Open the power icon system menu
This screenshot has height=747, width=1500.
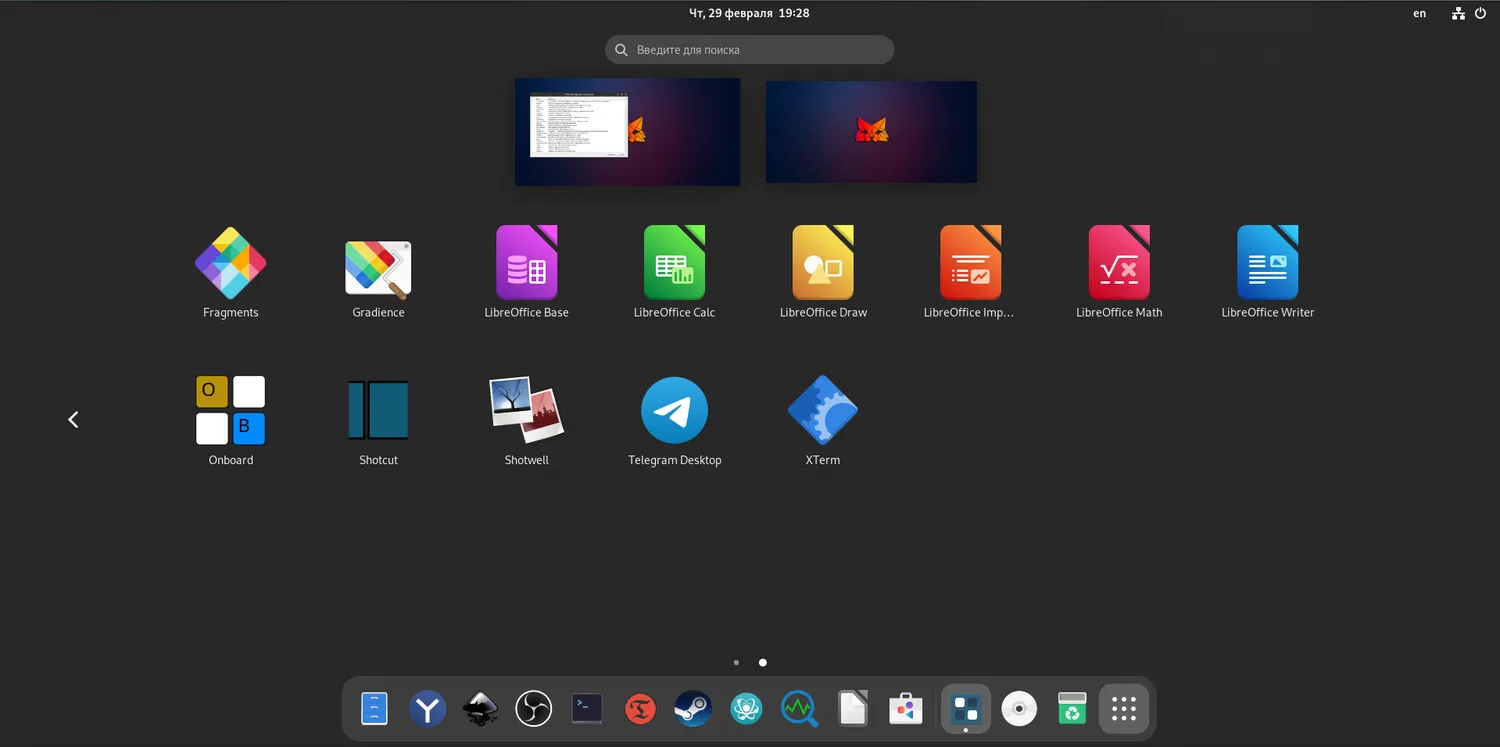[1481, 13]
